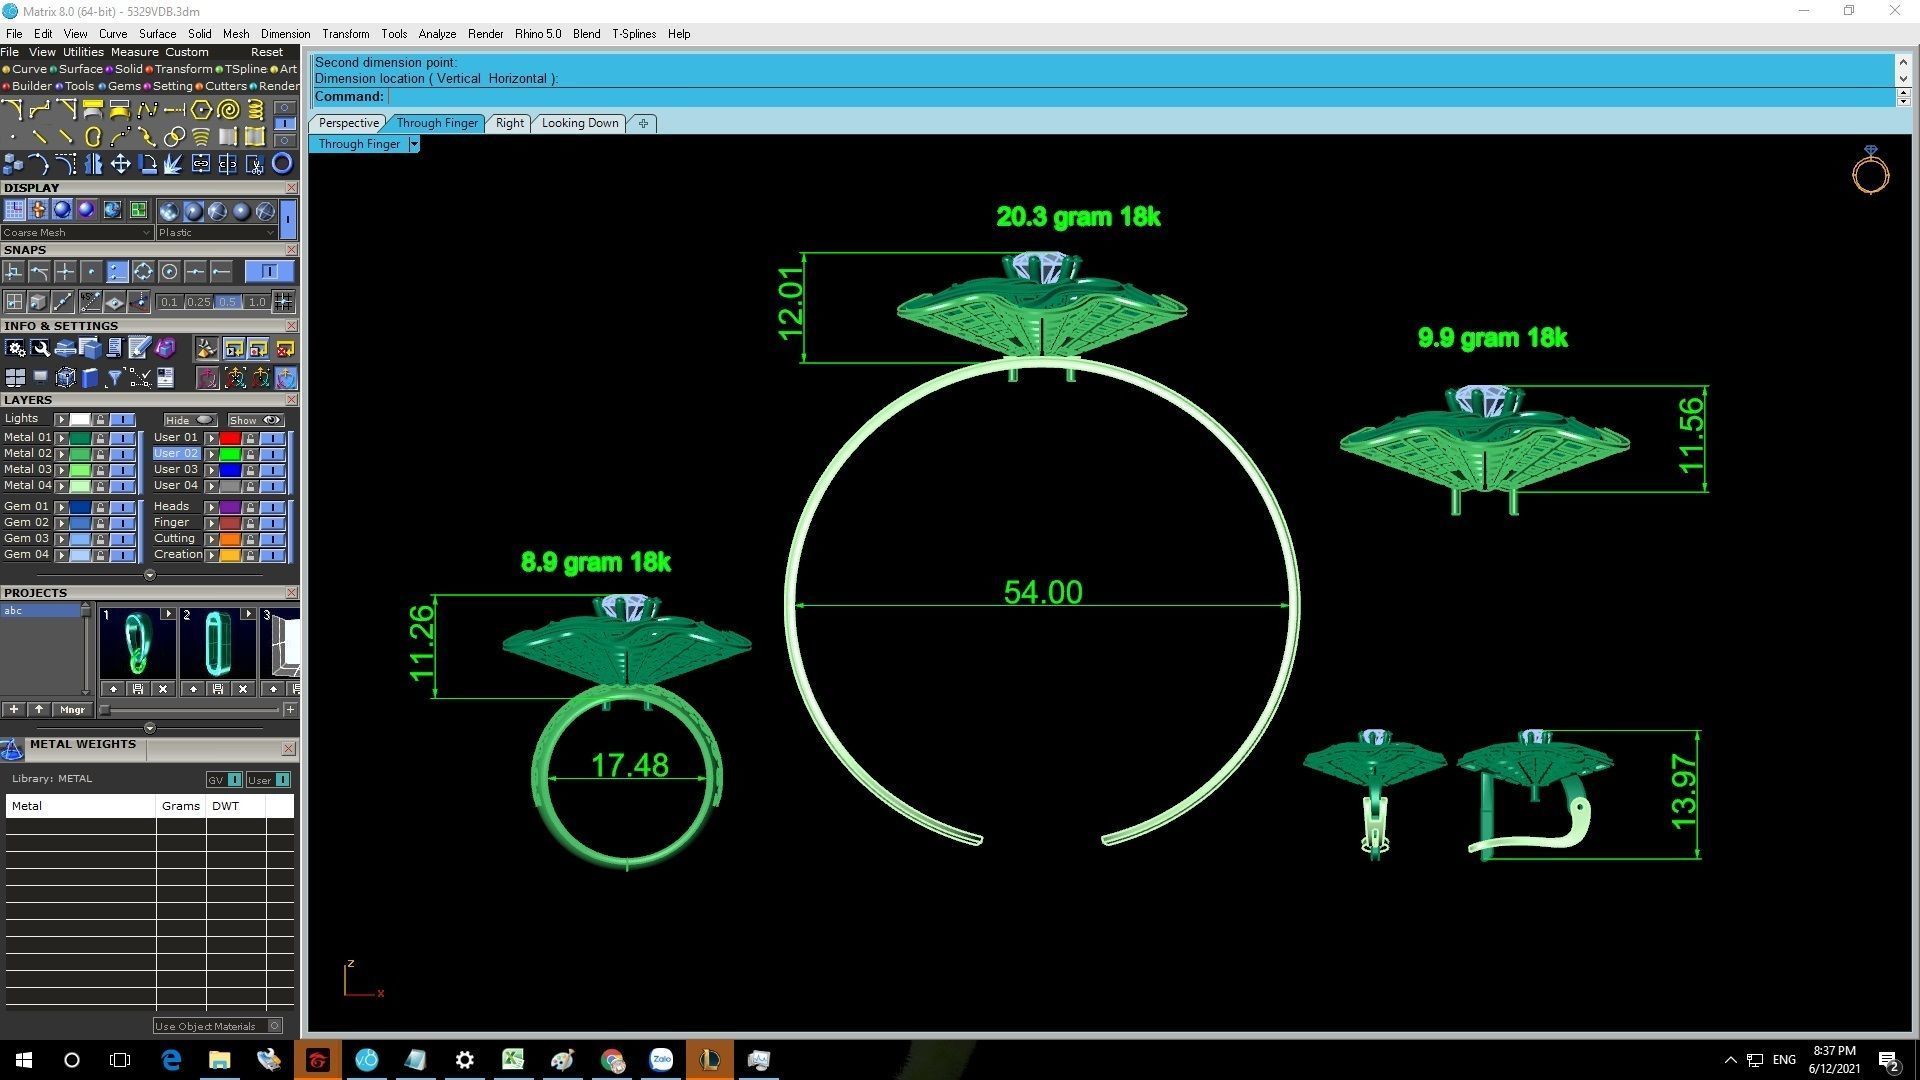
Task: Open the Coarse Mesh dropdown
Action: coord(77,233)
